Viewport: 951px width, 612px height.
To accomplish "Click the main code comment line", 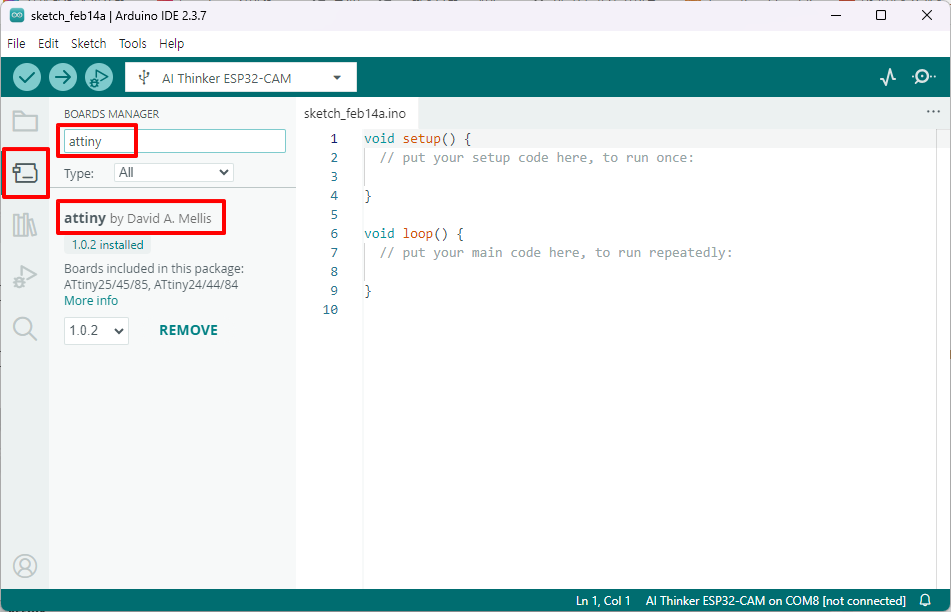I will click(556, 253).
